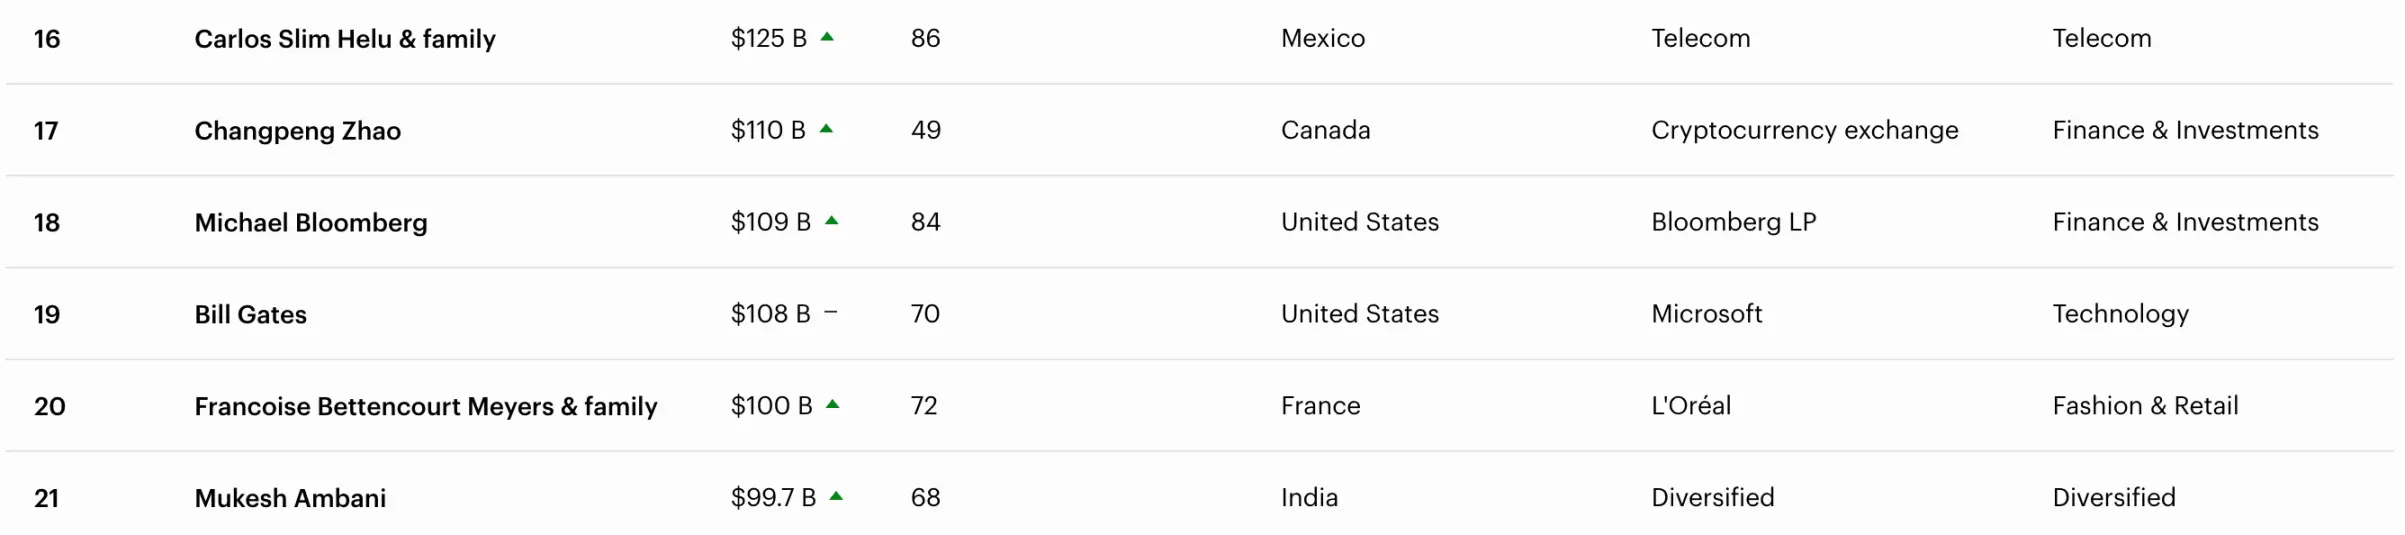
Task: Click Mexico country cell
Action: pyautogui.click(x=1322, y=38)
